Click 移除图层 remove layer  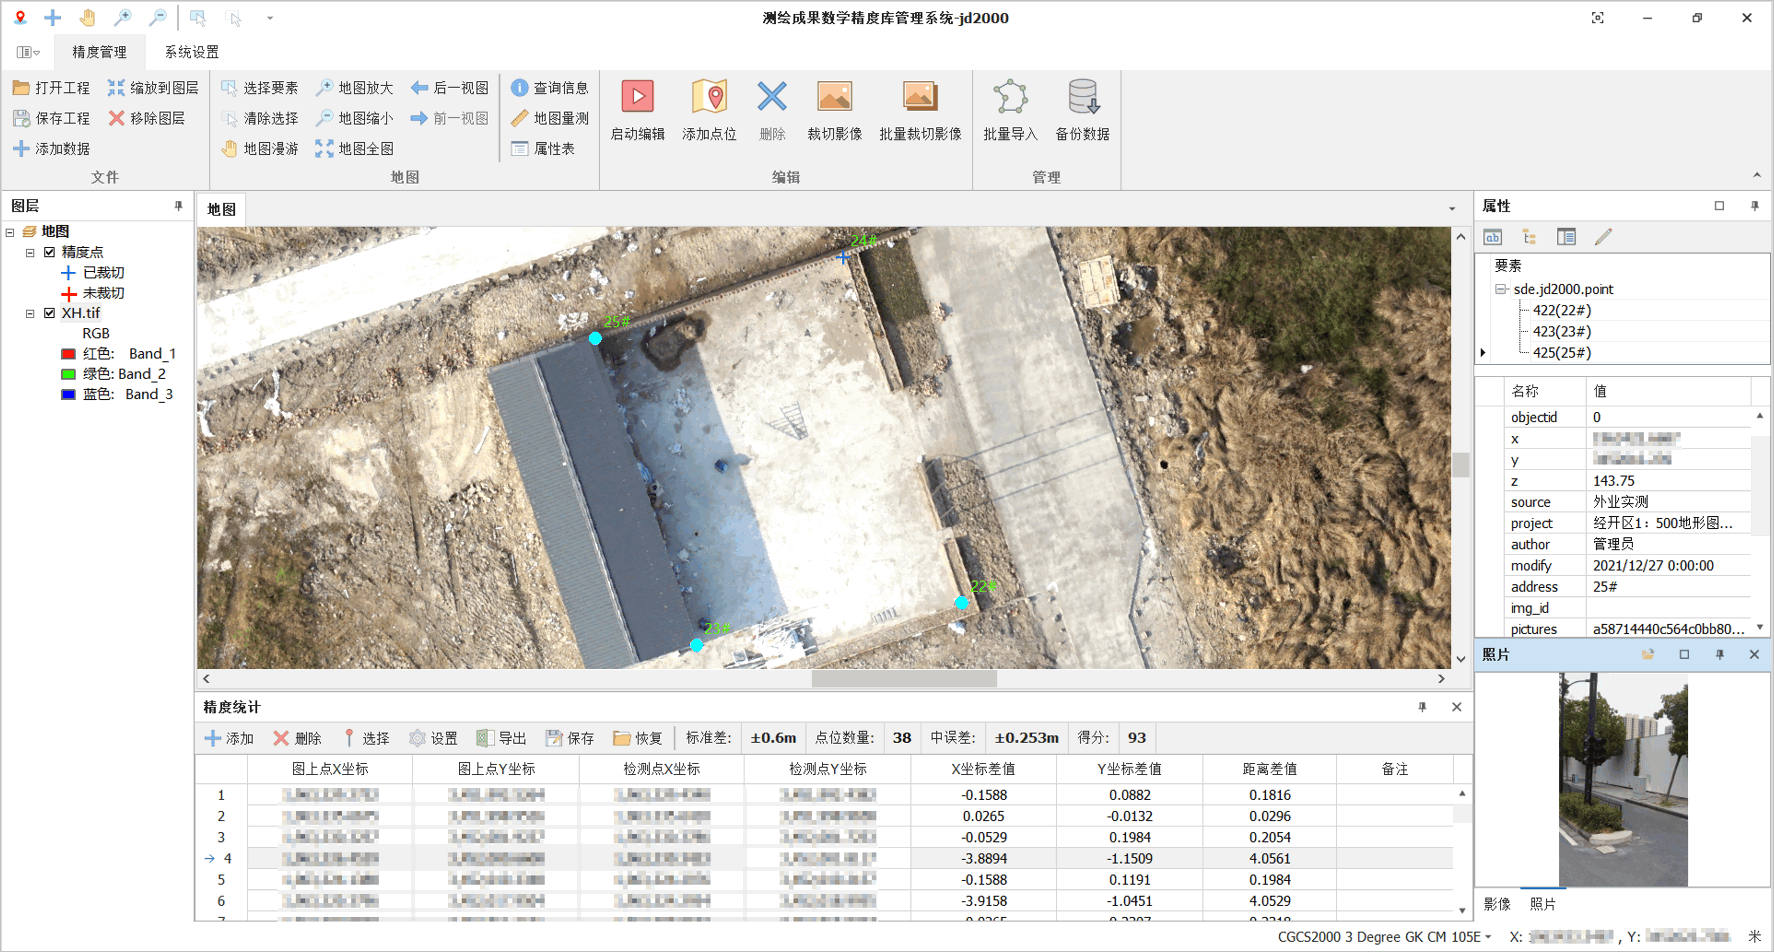coord(146,118)
